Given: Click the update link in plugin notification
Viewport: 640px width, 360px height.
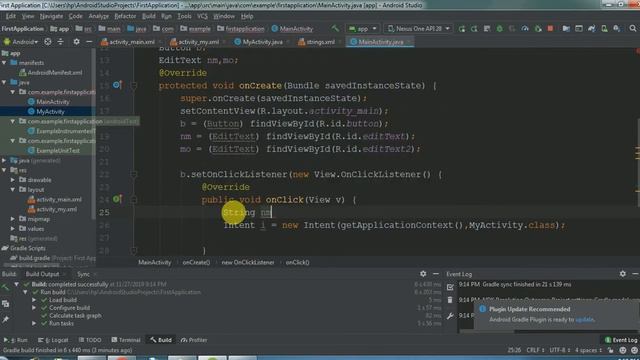Looking at the screenshot, I should coord(584,320).
